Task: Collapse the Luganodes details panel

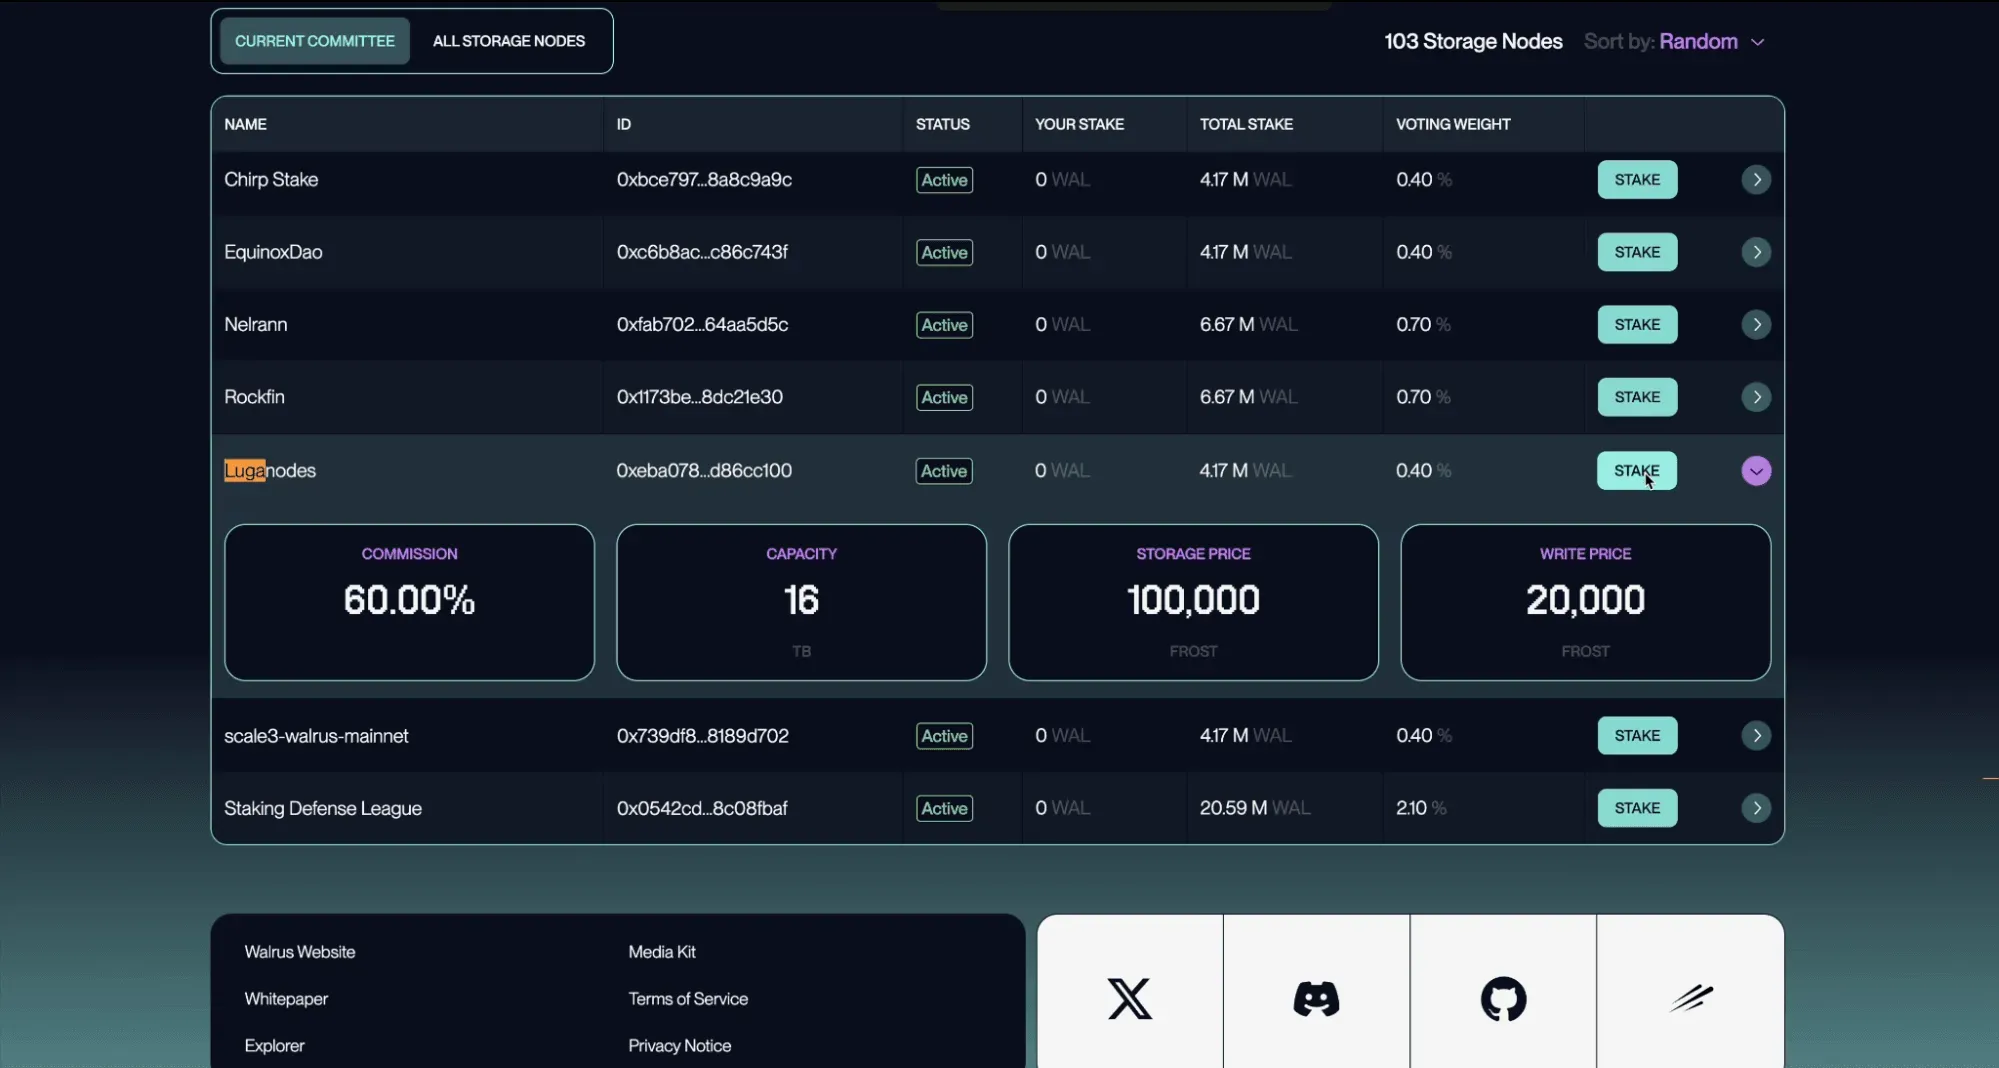Action: pyautogui.click(x=1756, y=471)
